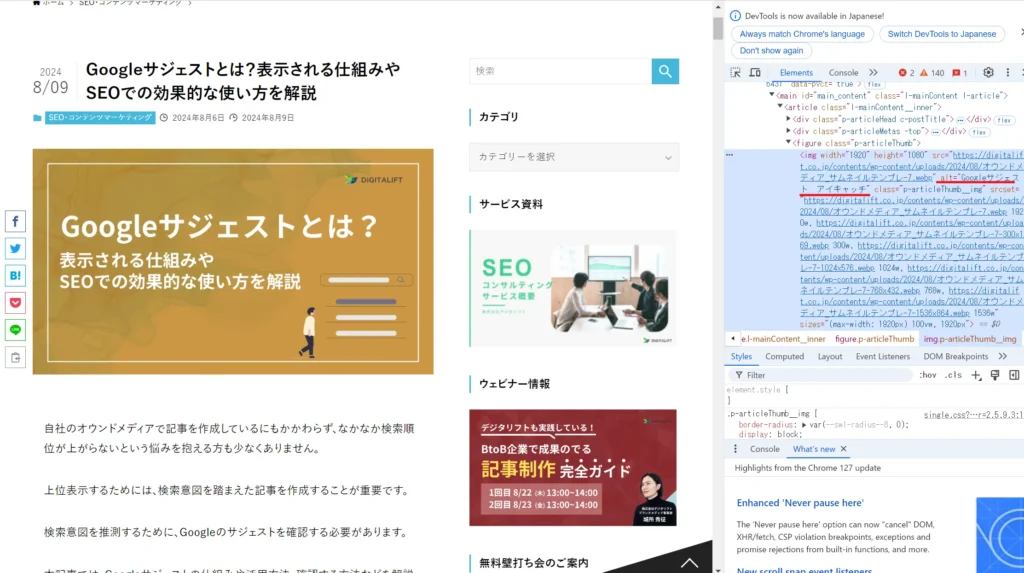Viewport: 1024px width, 573px height.
Task: Save the article to Pocket
Action: [16, 303]
